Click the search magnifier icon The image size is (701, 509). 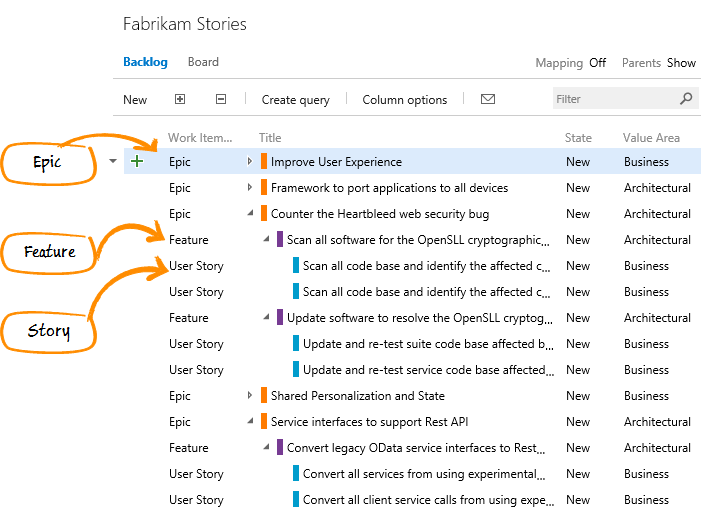[x=686, y=99]
